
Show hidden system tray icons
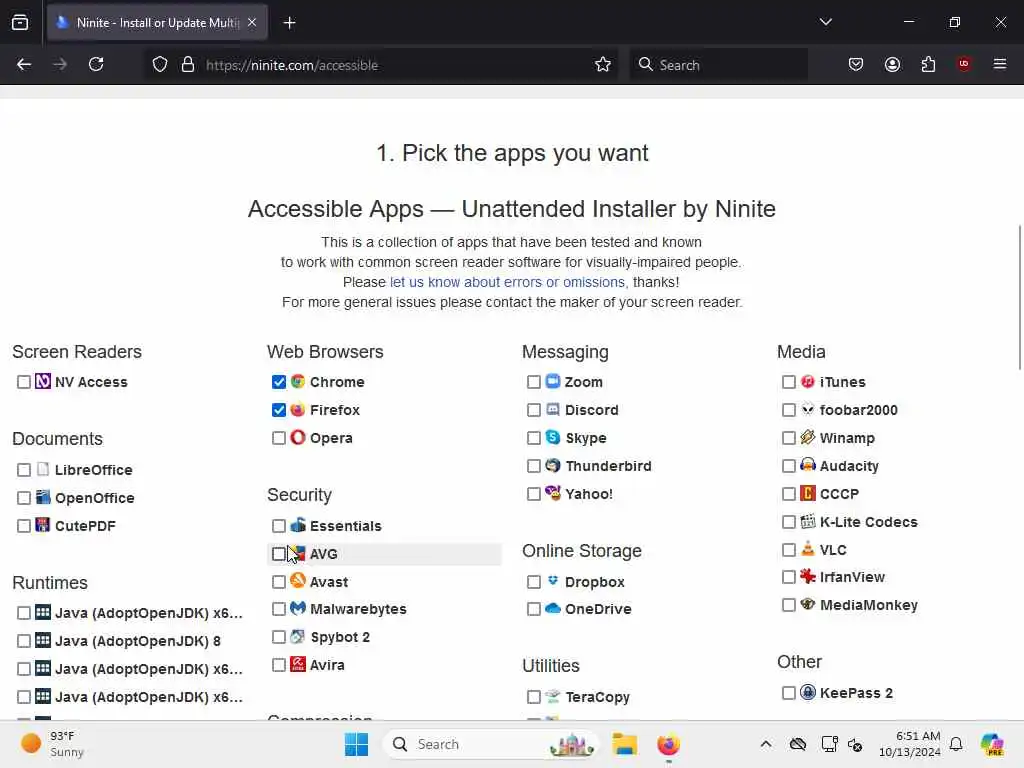tap(765, 744)
